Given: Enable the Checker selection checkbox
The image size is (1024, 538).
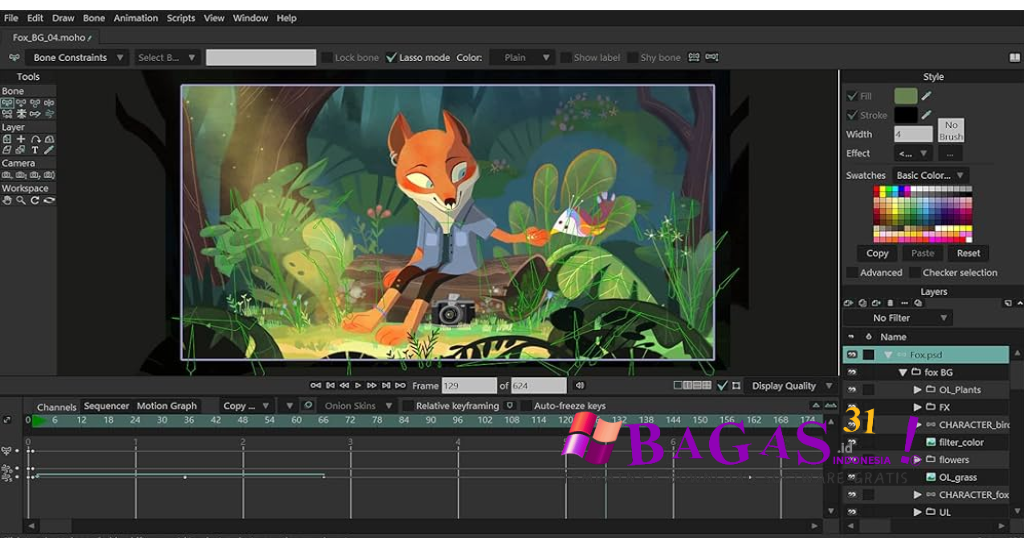Looking at the screenshot, I should click(914, 272).
